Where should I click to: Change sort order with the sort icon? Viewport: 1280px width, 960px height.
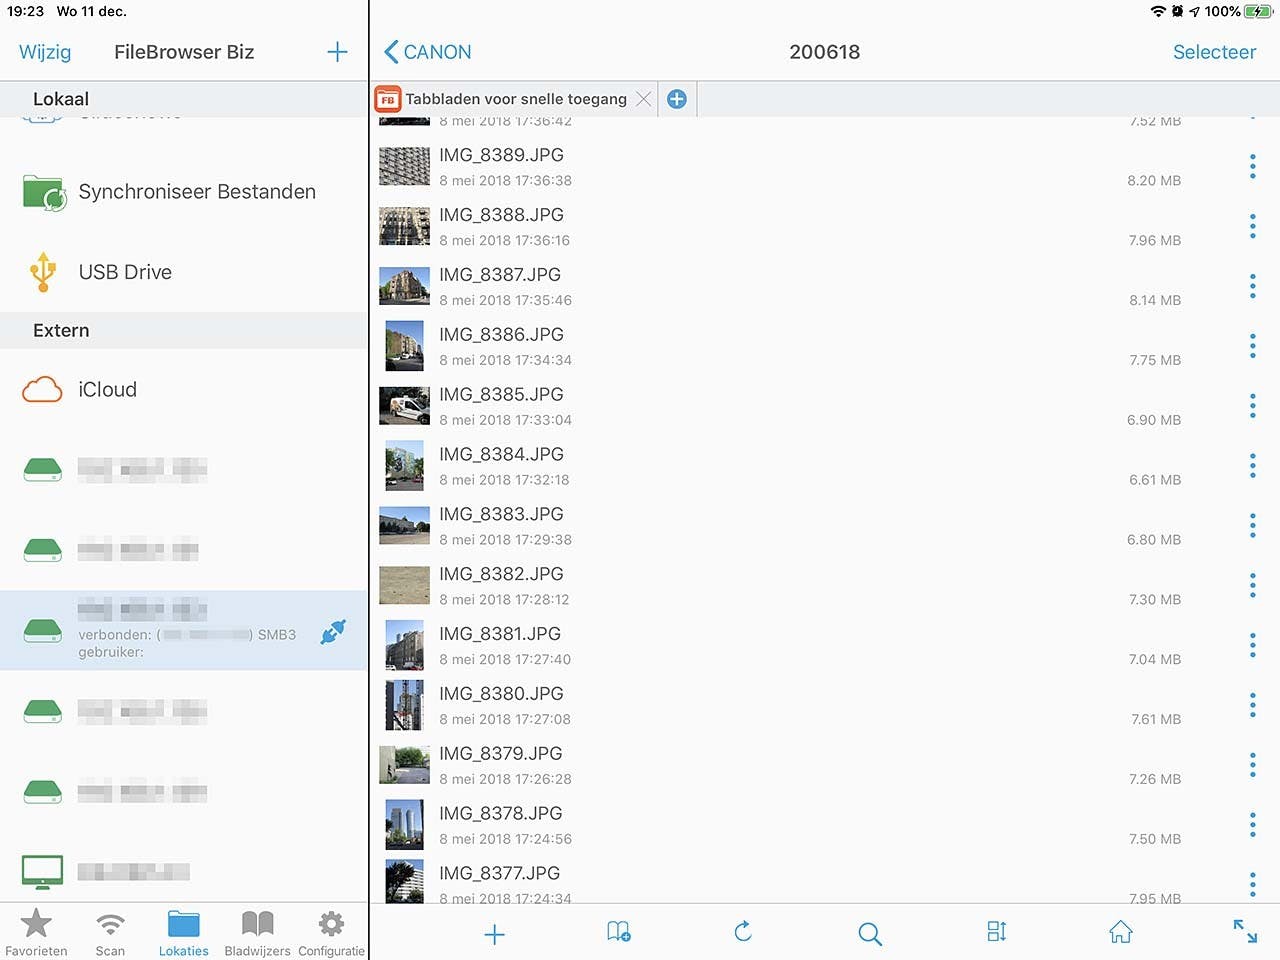point(997,932)
